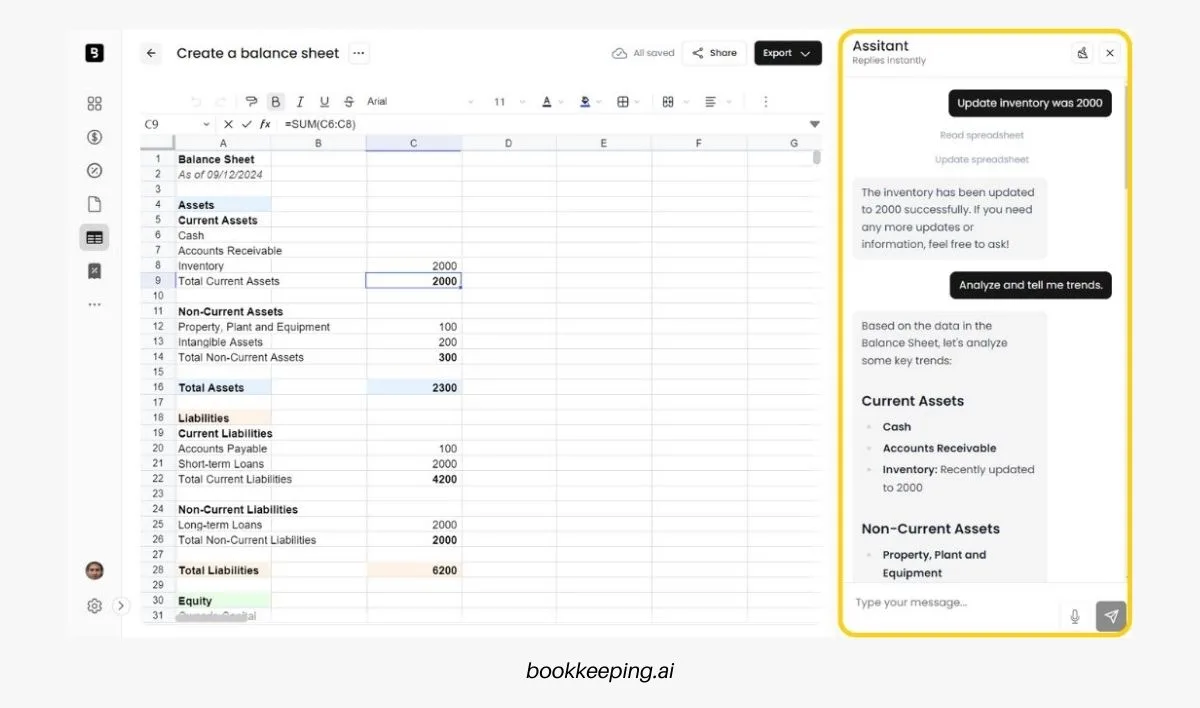The height and width of the screenshot is (708, 1200).
Task: Click the send message arrow button
Action: 1111,616
